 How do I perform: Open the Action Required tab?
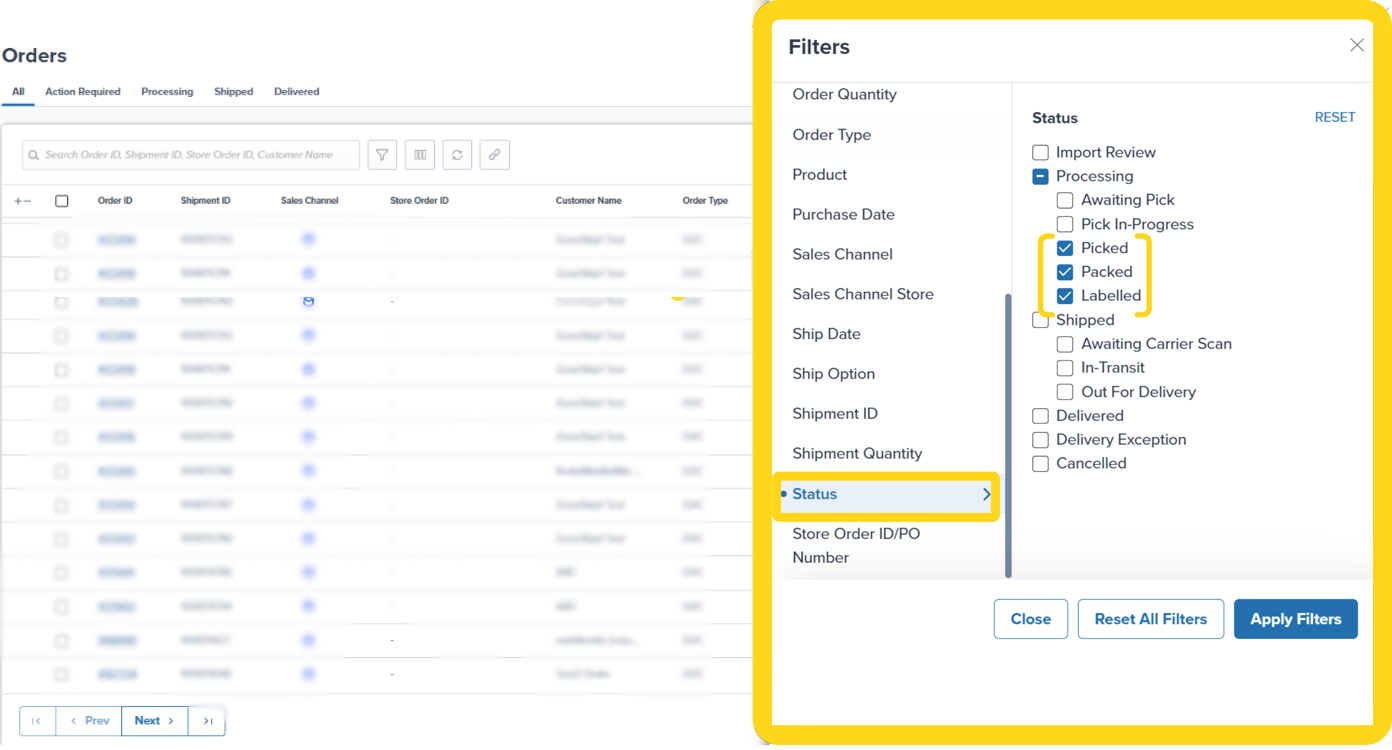coord(83,91)
